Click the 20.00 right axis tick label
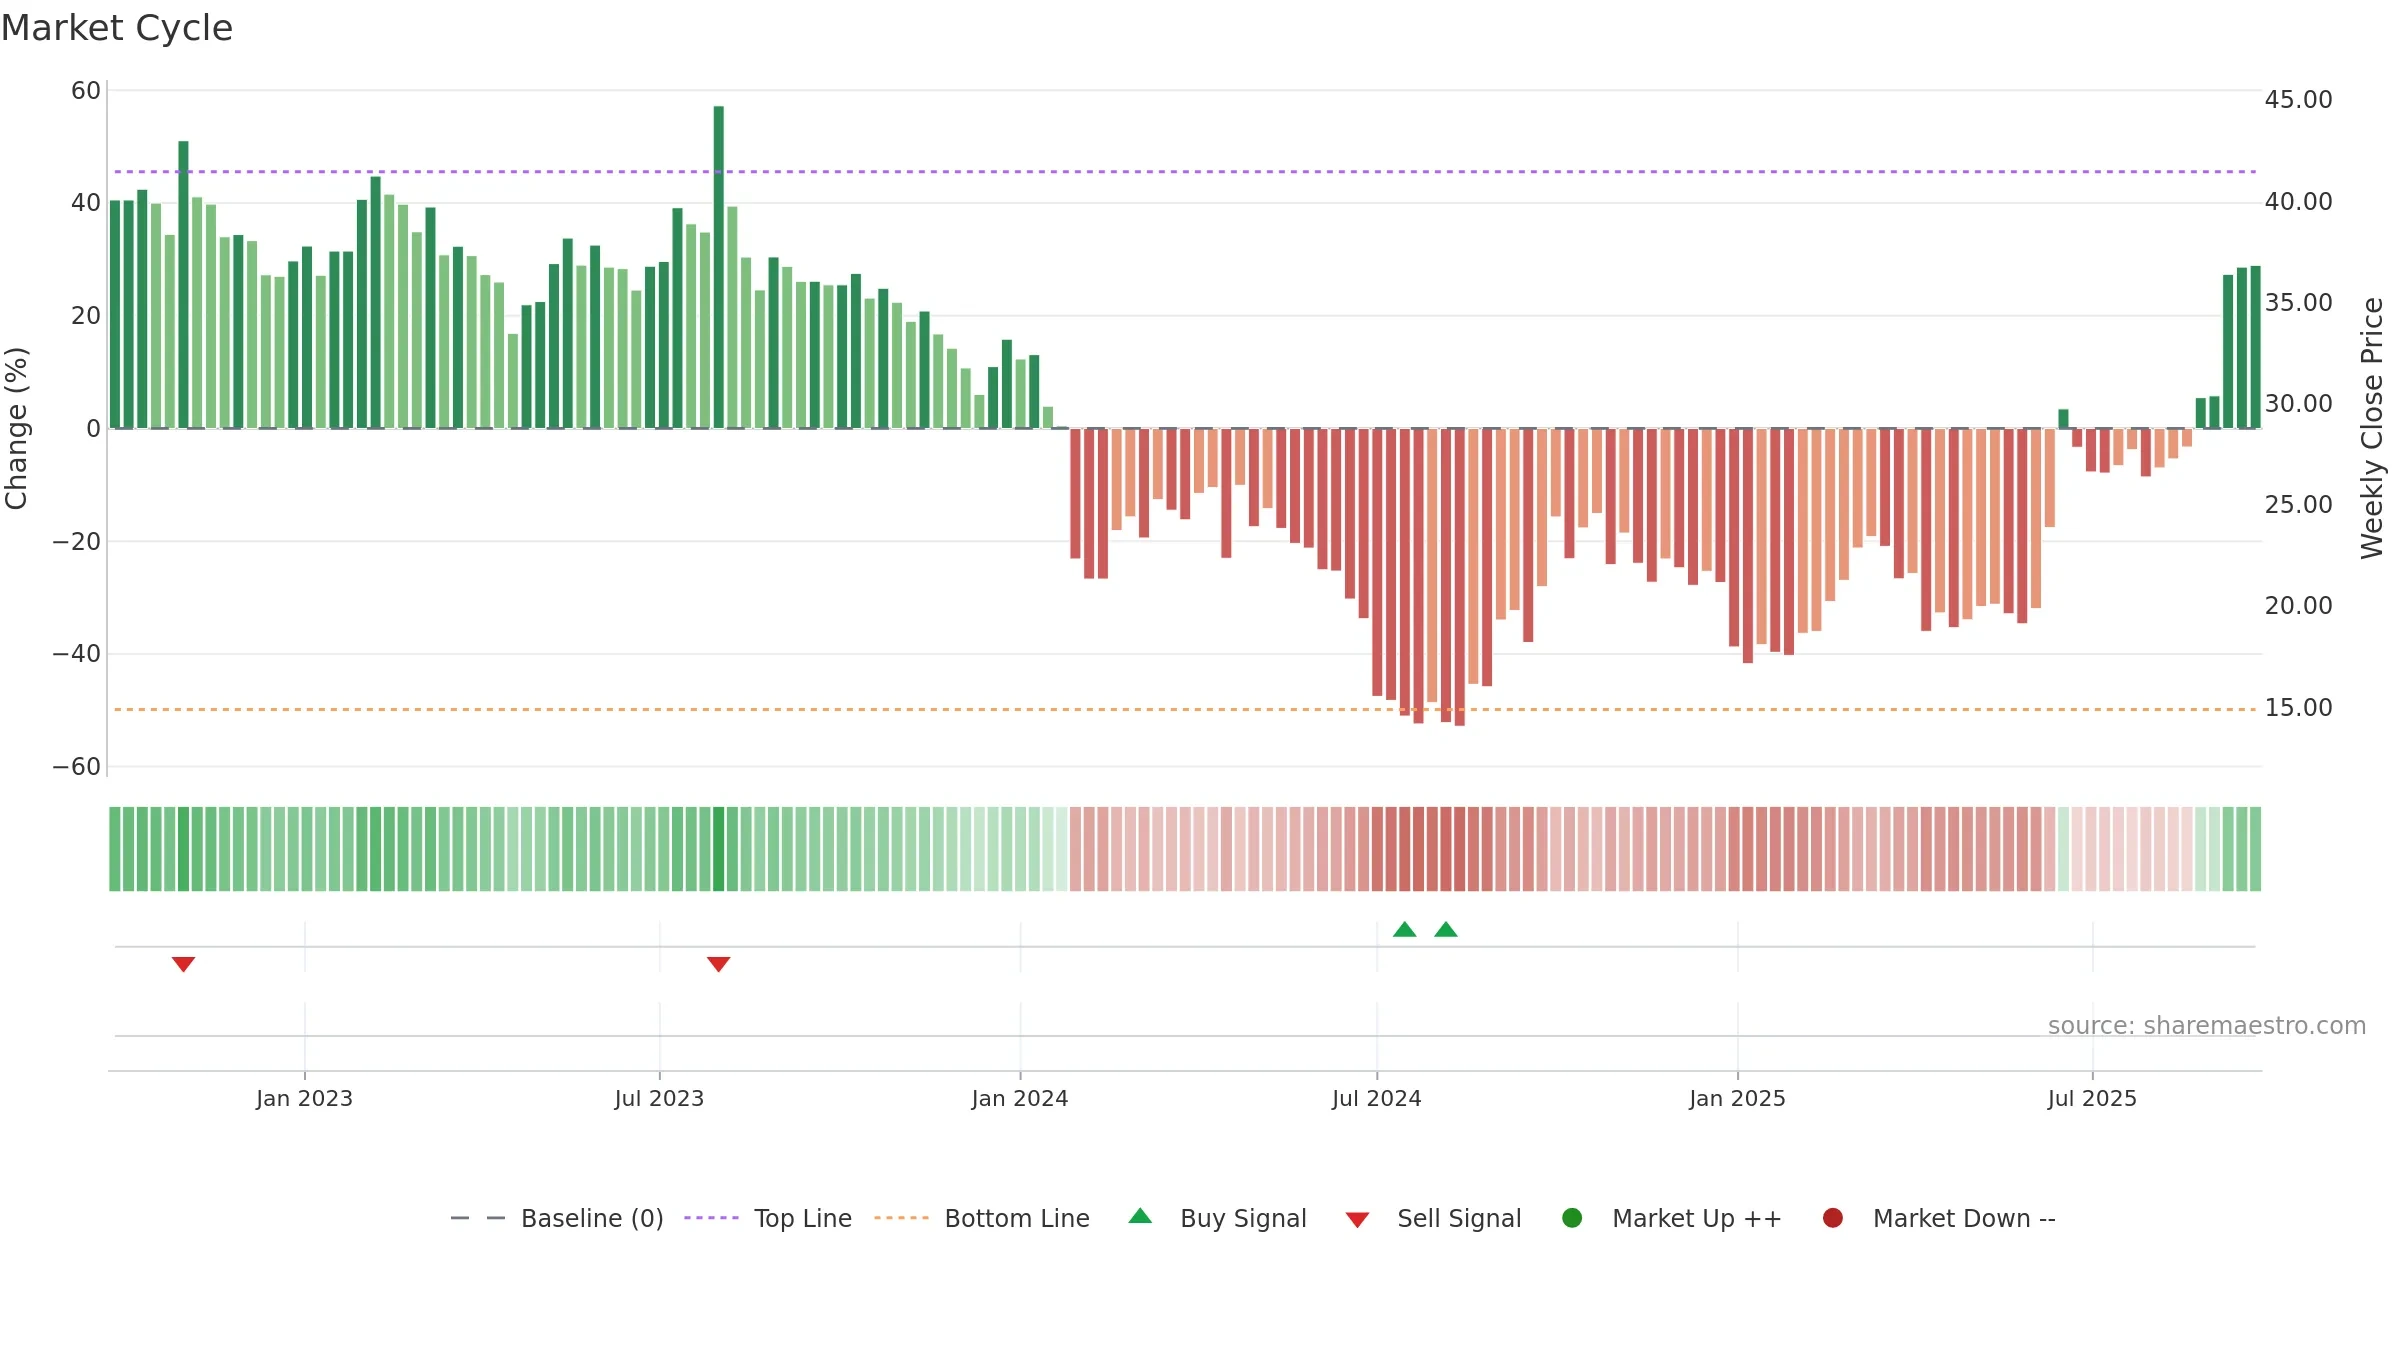The width and height of the screenshot is (2400, 1350). [2298, 606]
